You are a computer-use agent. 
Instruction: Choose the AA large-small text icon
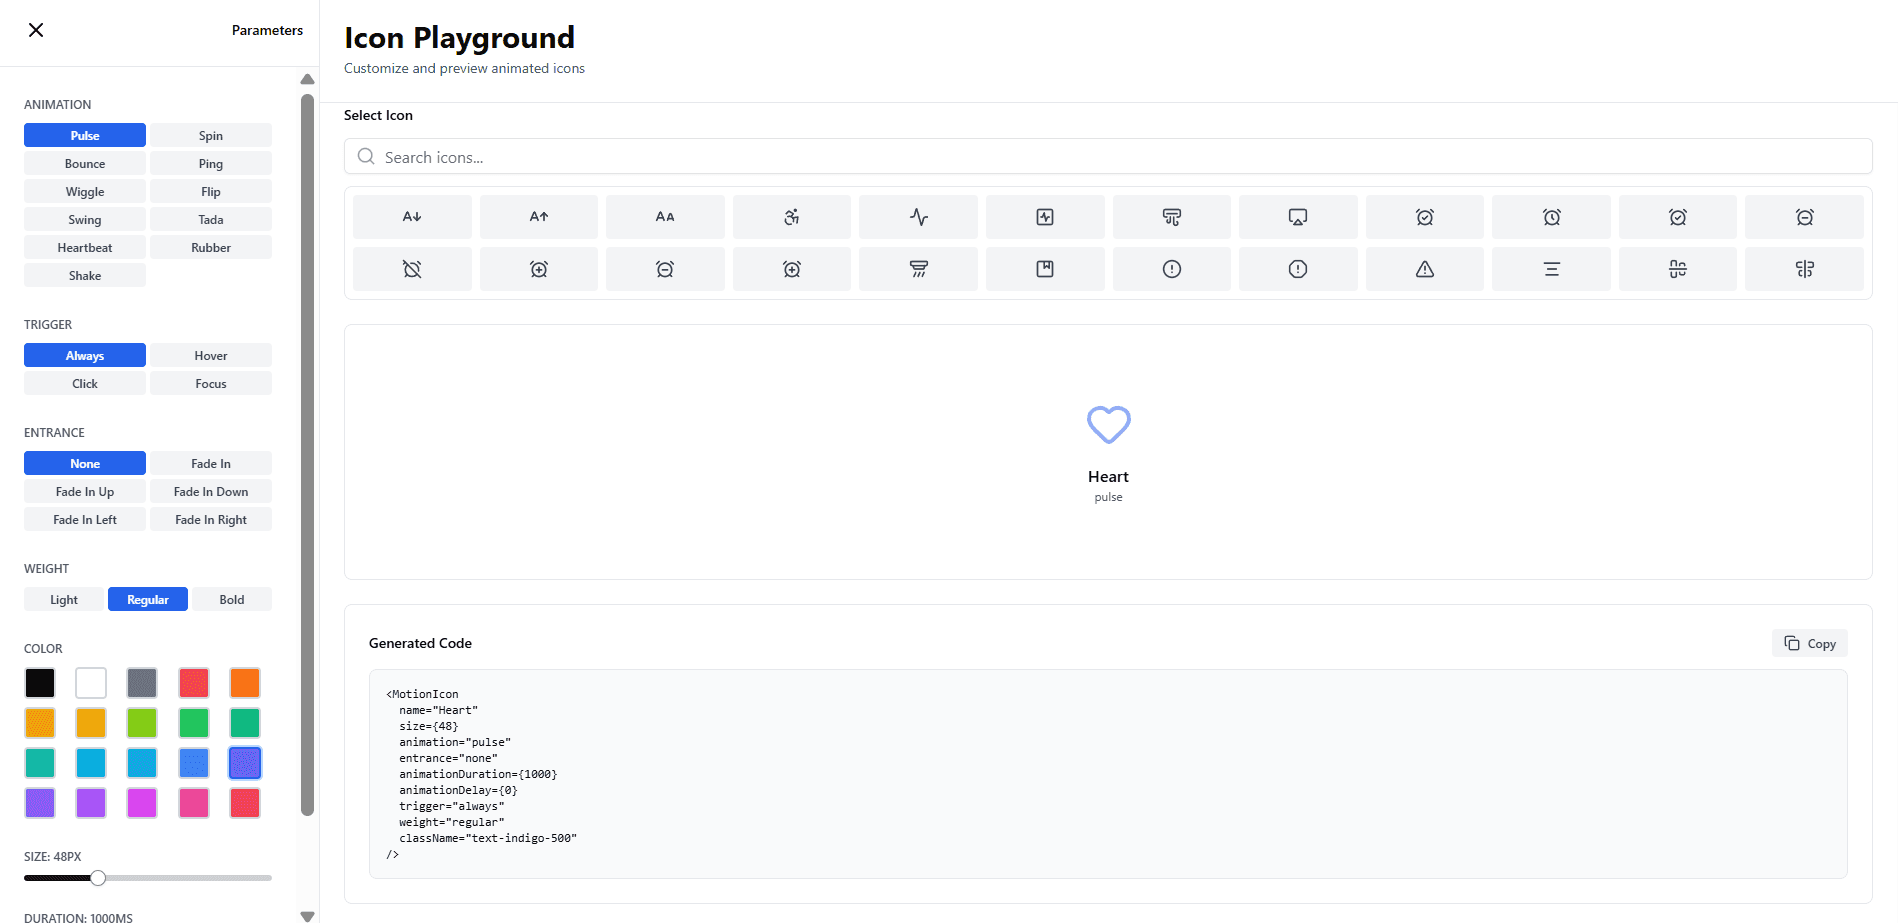[x=665, y=216]
